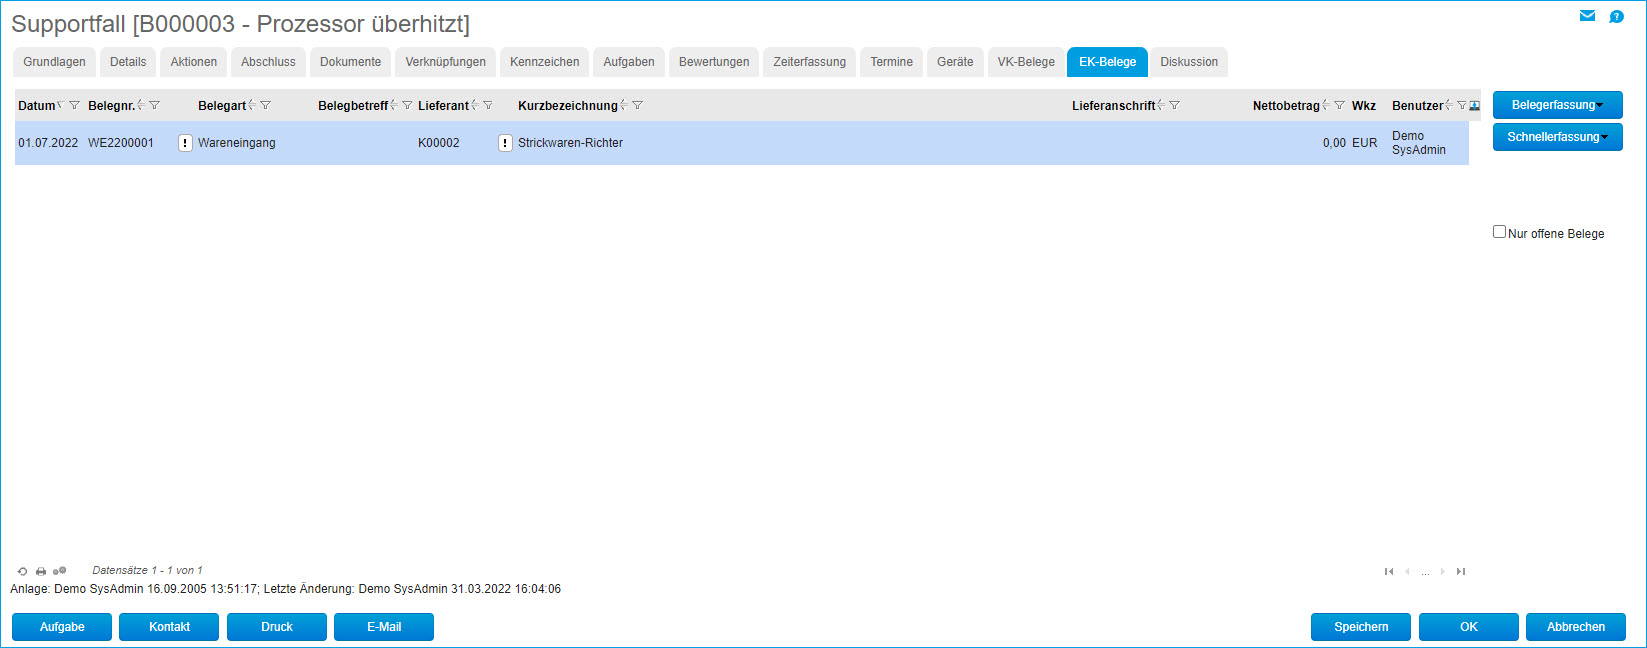Sort by Belegart column arrows

point(252,105)
